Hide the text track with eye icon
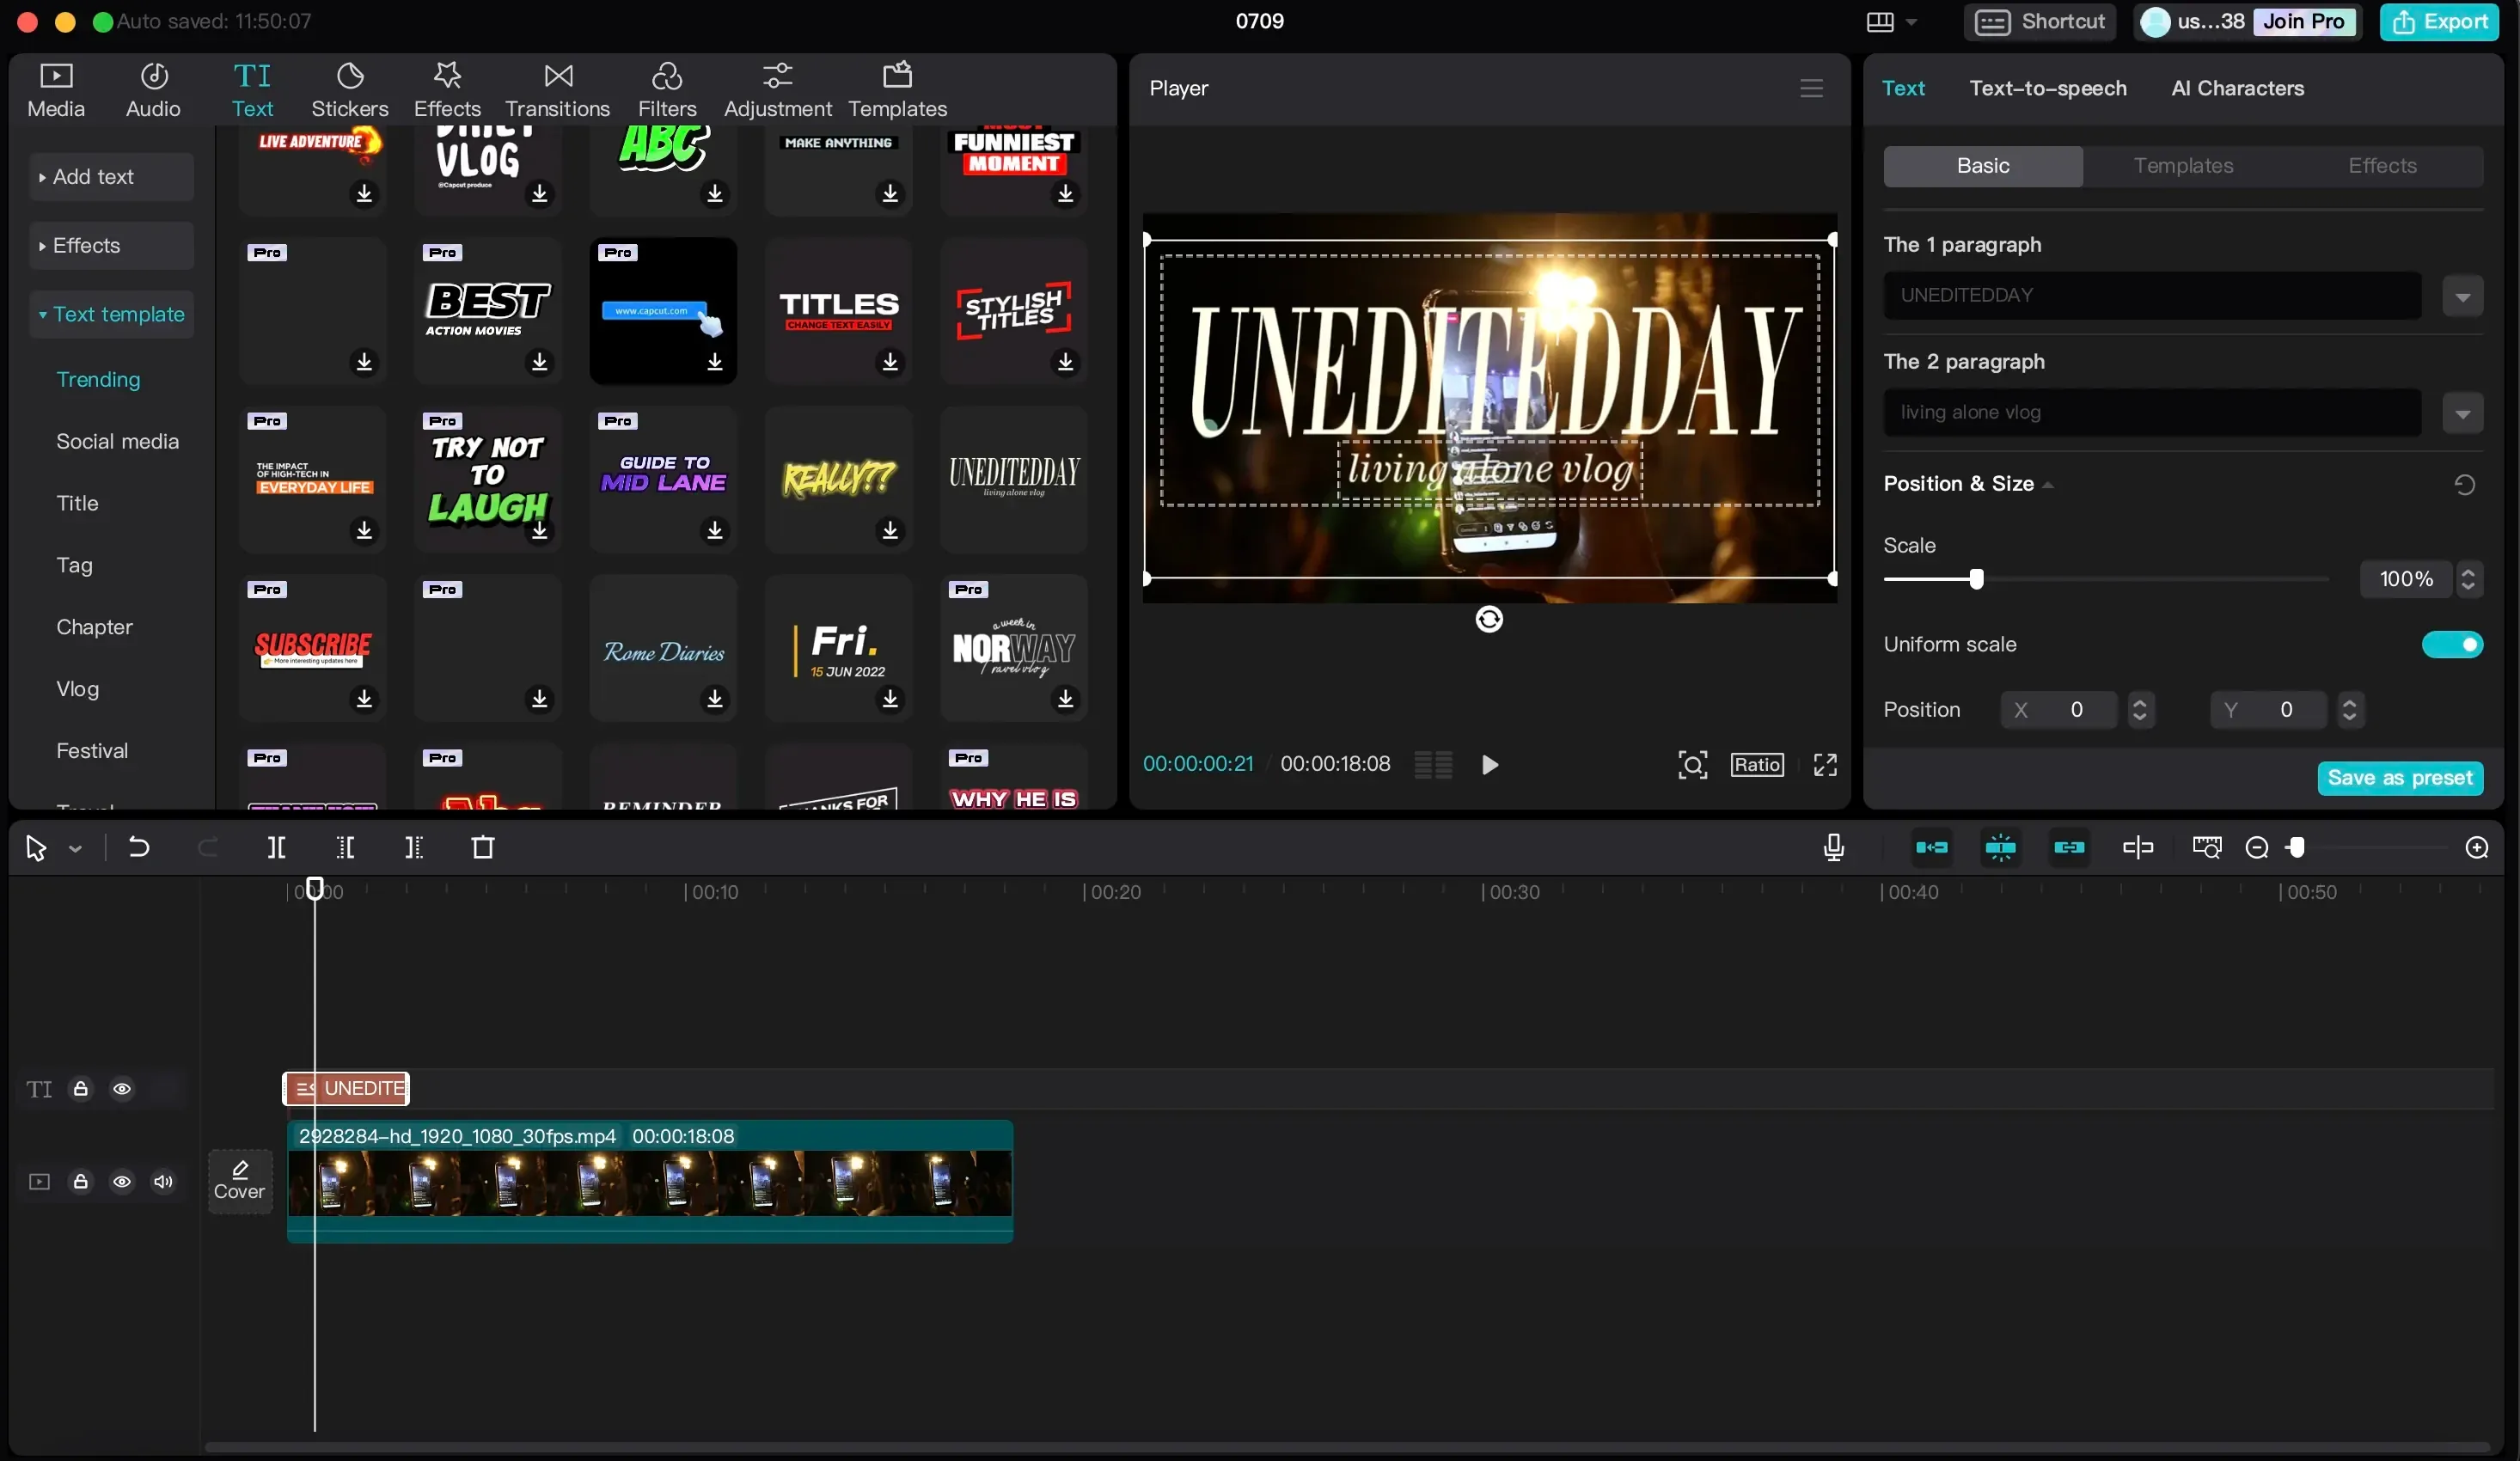 point(122,1089)
